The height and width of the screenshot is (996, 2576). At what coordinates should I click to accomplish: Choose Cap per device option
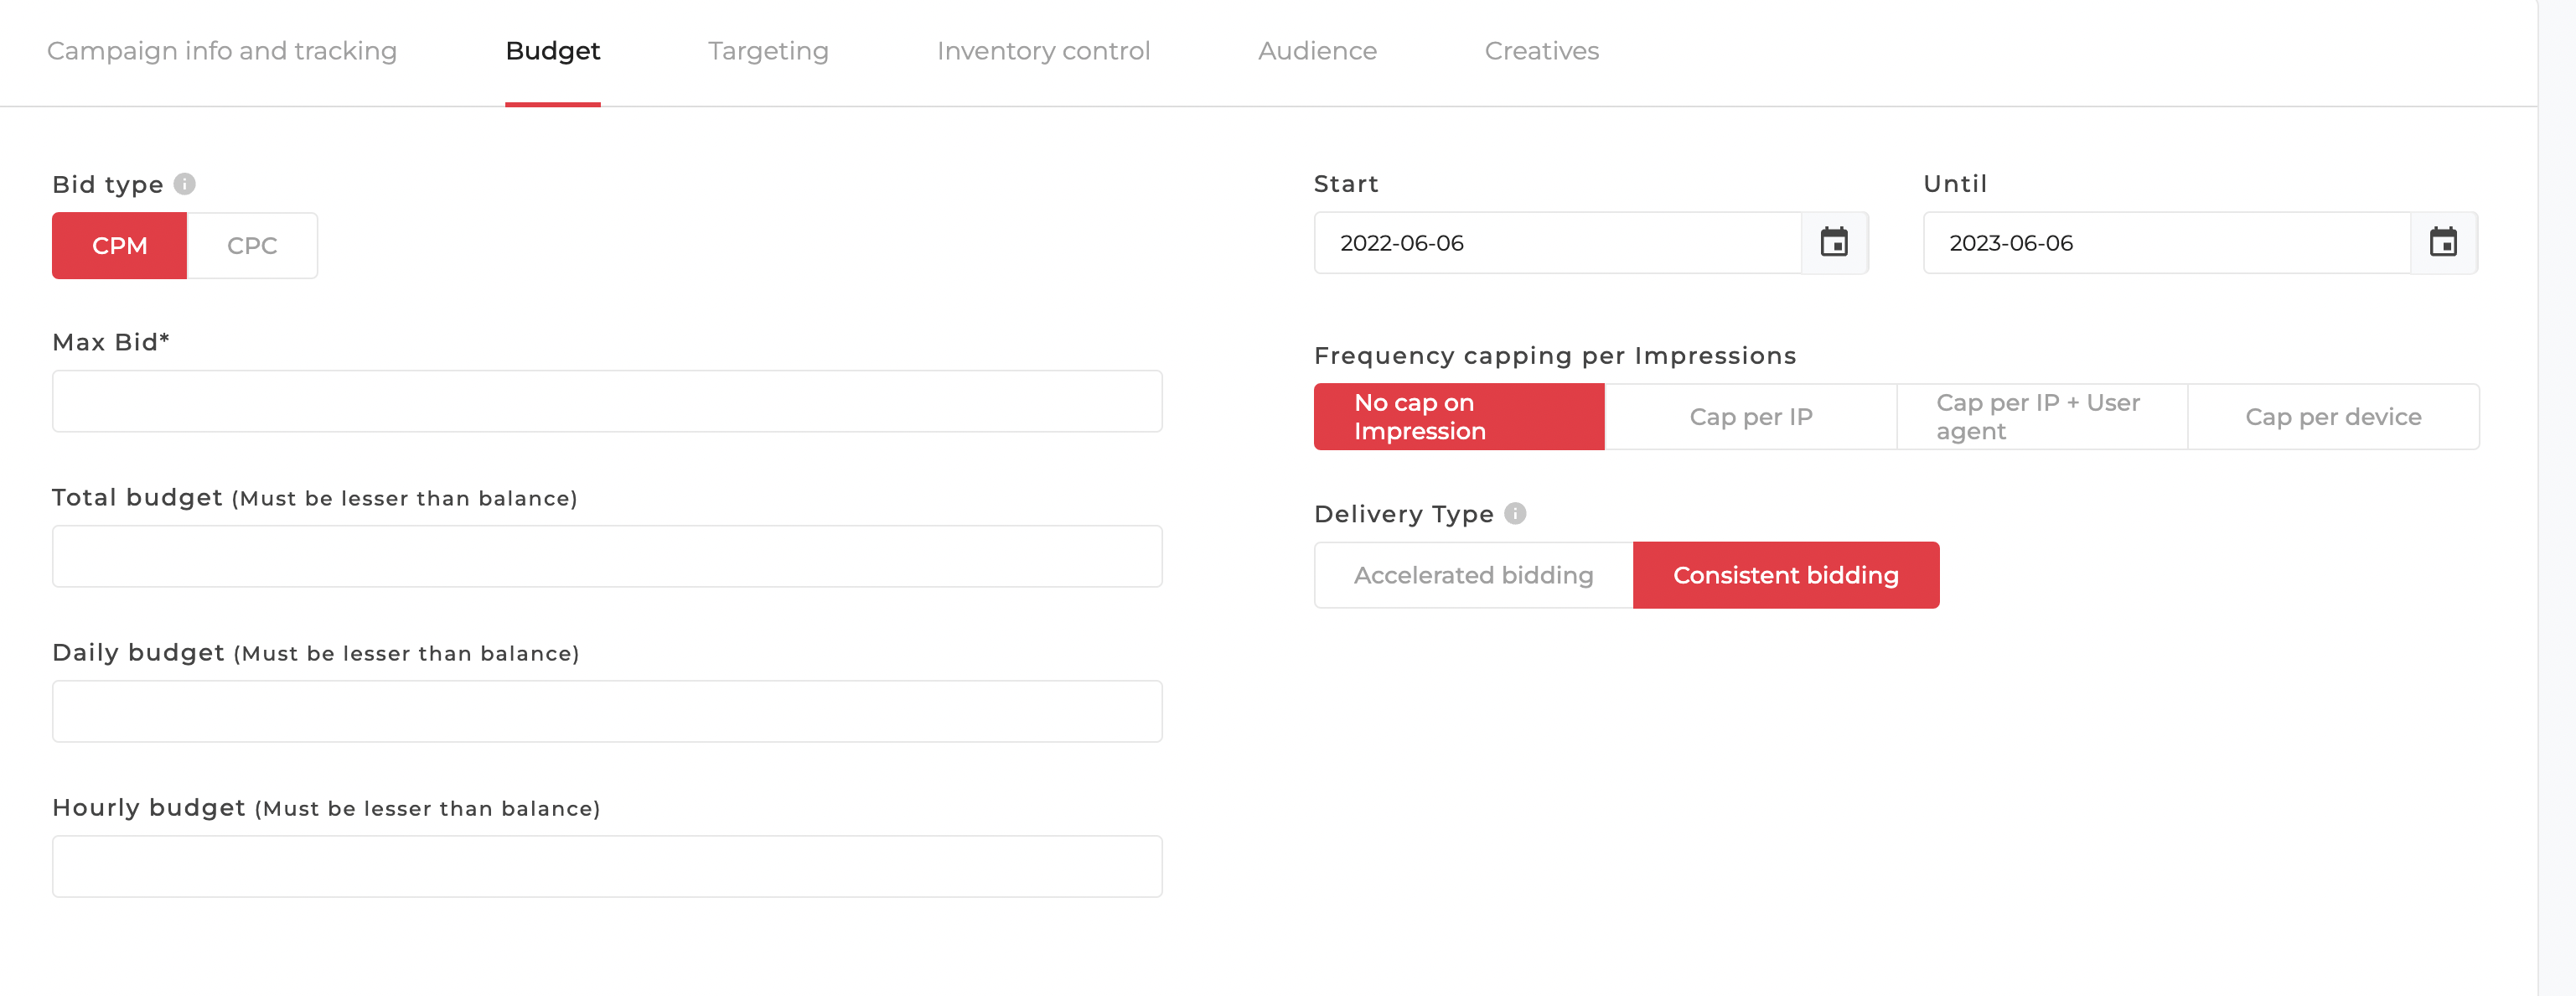(x=2333, y=417)
